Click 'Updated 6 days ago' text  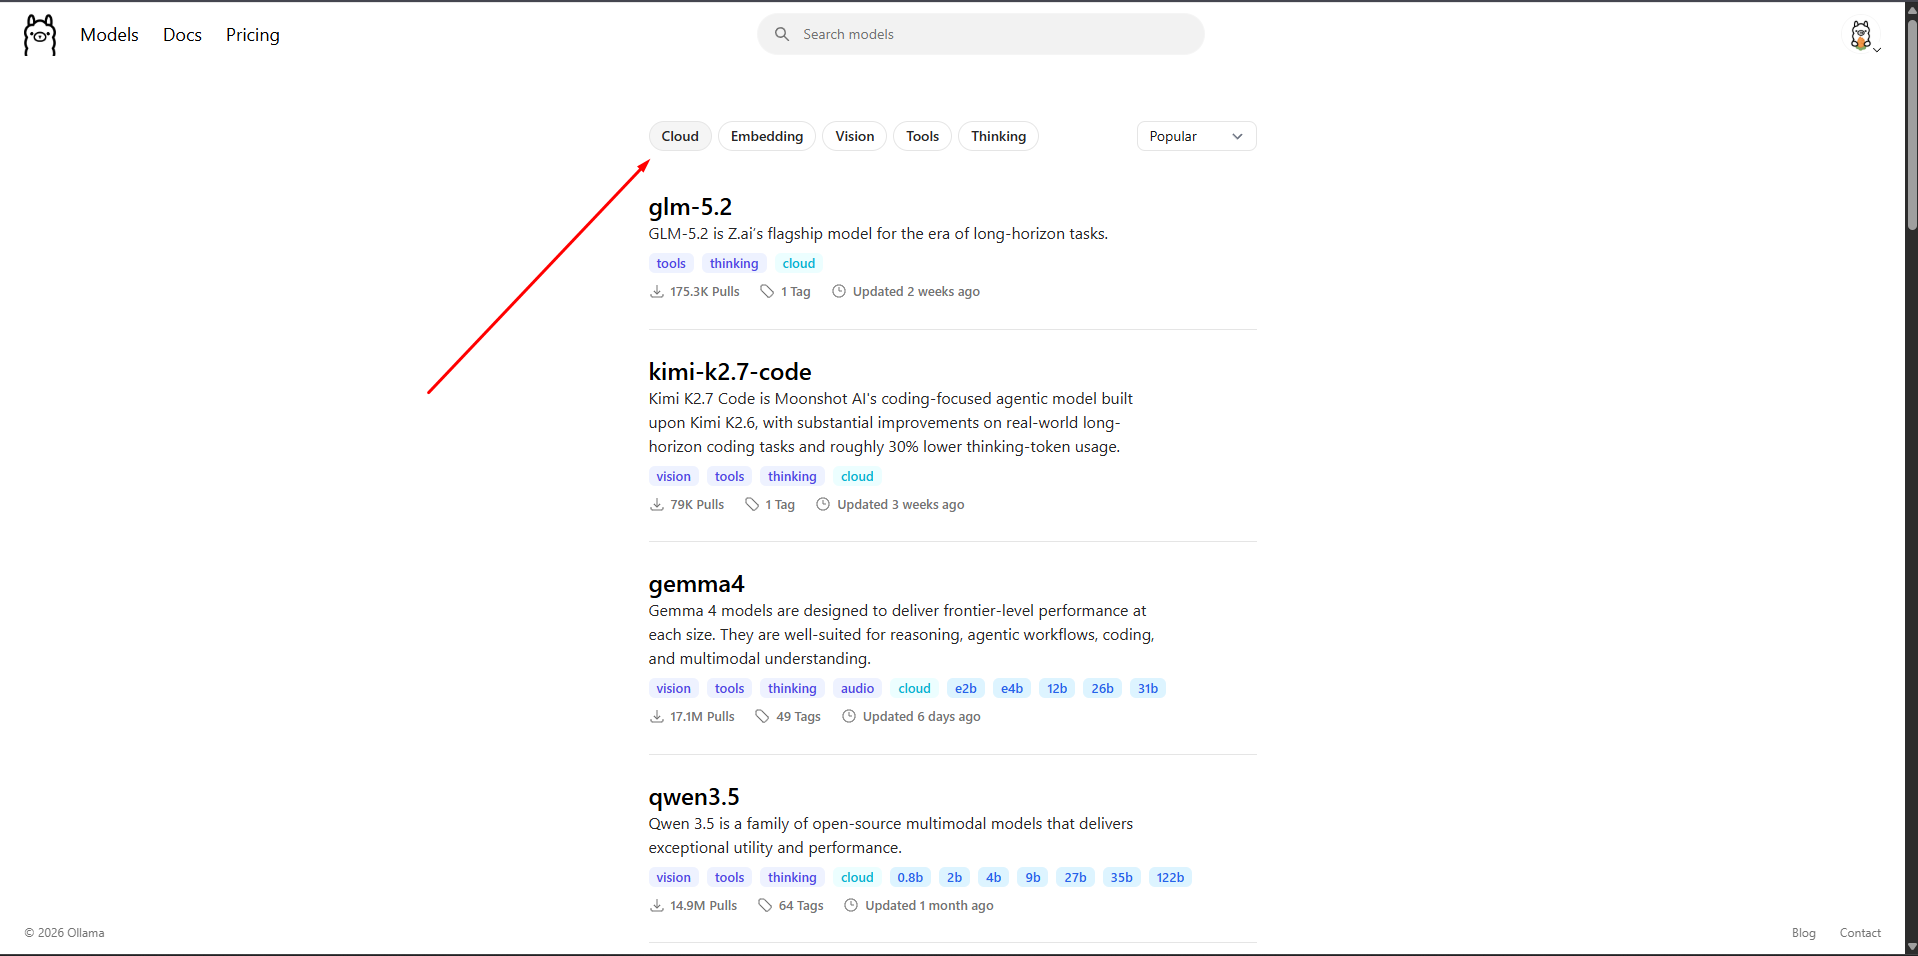pyautogui.click(x=922, y=717)
